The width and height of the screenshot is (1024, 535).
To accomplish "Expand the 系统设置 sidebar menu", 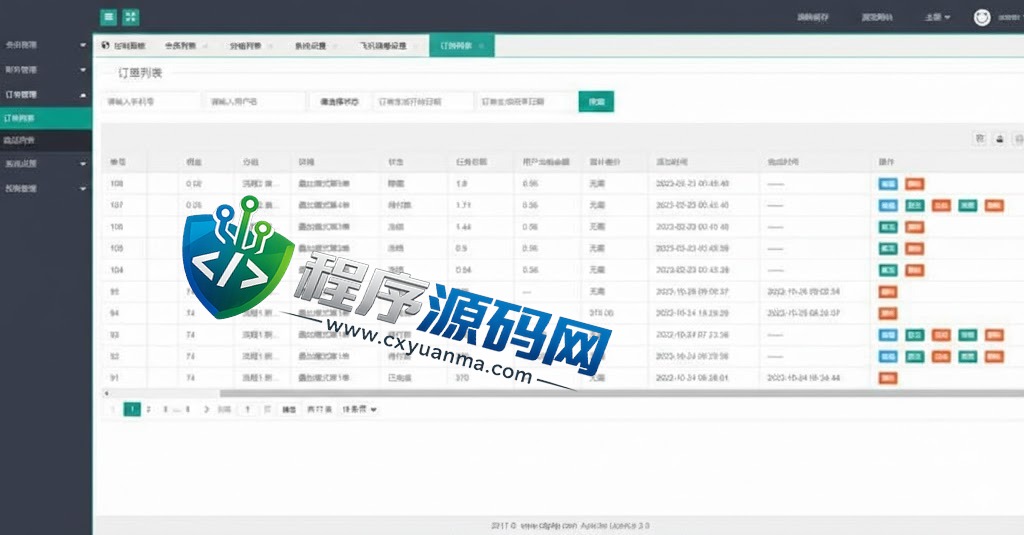I will [46, 164].
